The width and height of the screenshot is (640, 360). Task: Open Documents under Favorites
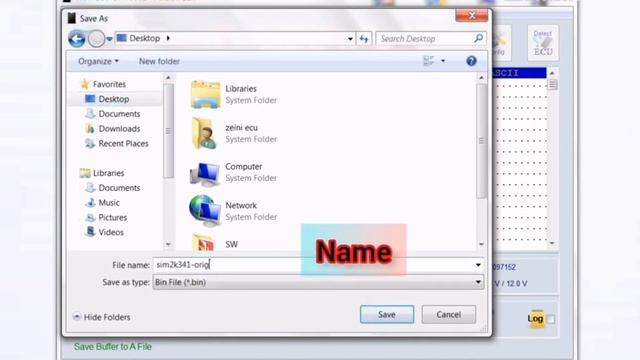point(119,113)
